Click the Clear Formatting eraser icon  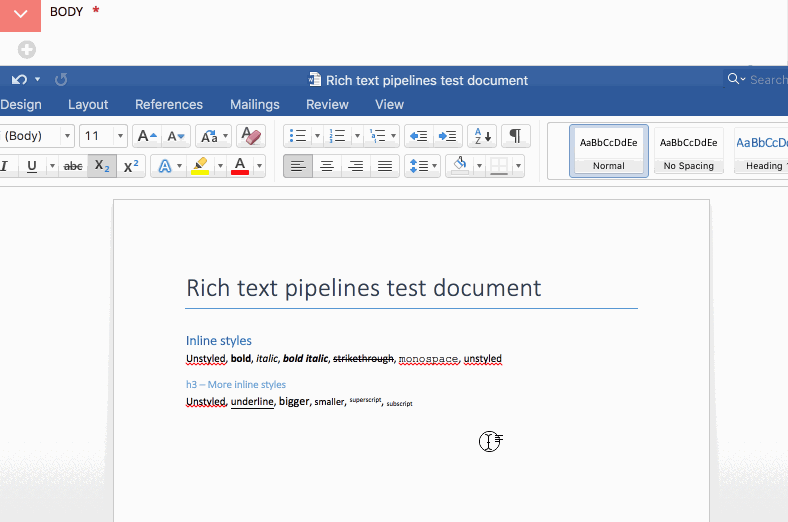tap(251, 136)
